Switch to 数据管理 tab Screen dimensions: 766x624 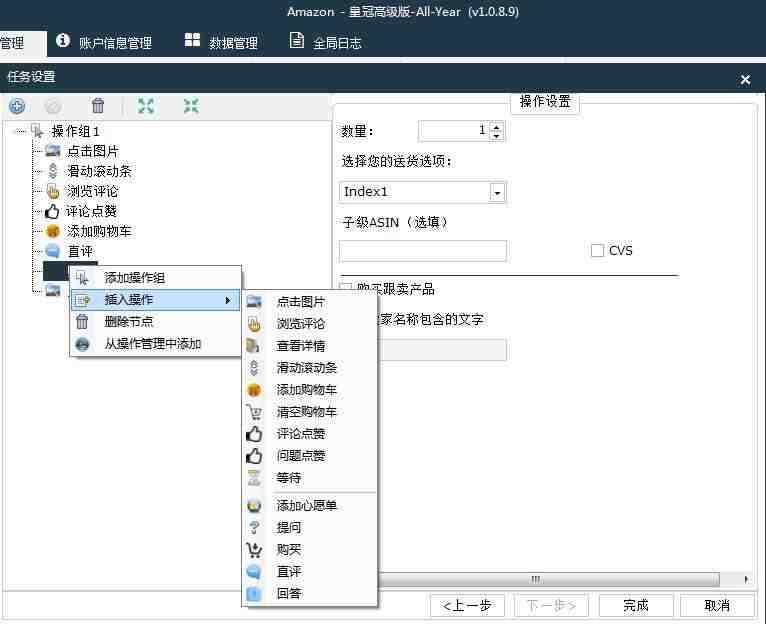(221, 43)
